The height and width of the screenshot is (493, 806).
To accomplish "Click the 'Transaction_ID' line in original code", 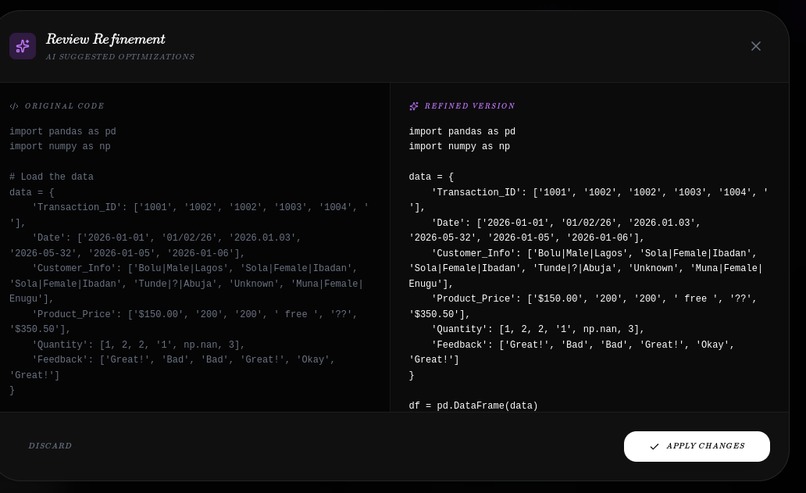I will 200,207.
